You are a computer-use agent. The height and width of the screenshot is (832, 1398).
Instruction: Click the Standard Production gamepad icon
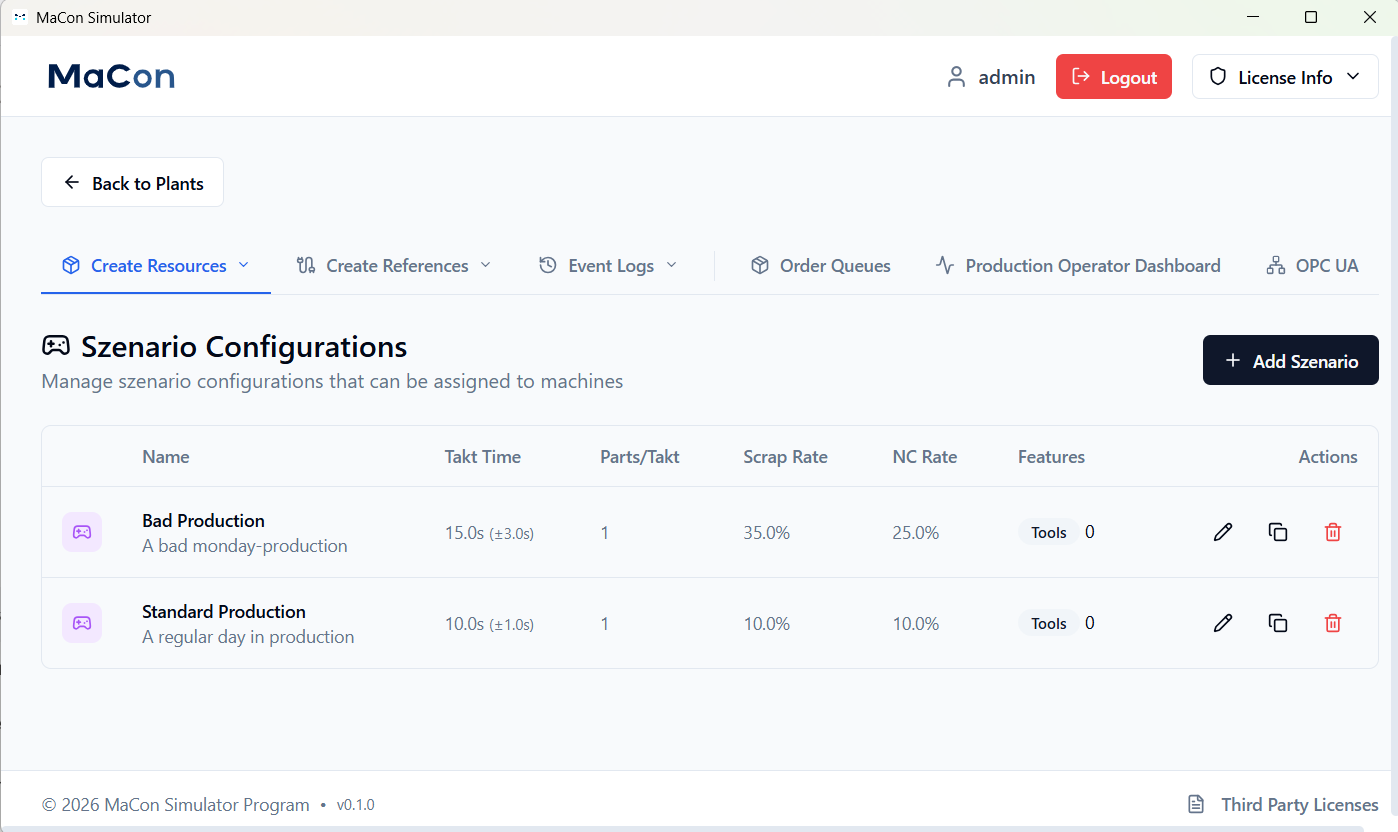click(82, 623)
